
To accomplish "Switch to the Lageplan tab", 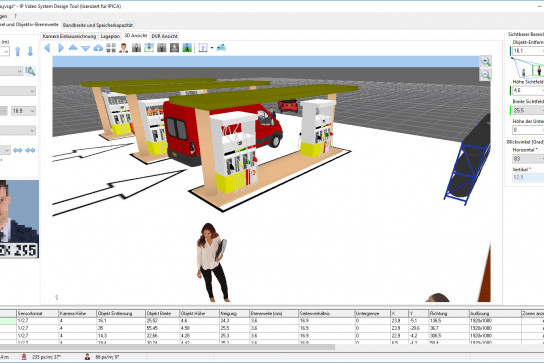I will click(110, 36).
